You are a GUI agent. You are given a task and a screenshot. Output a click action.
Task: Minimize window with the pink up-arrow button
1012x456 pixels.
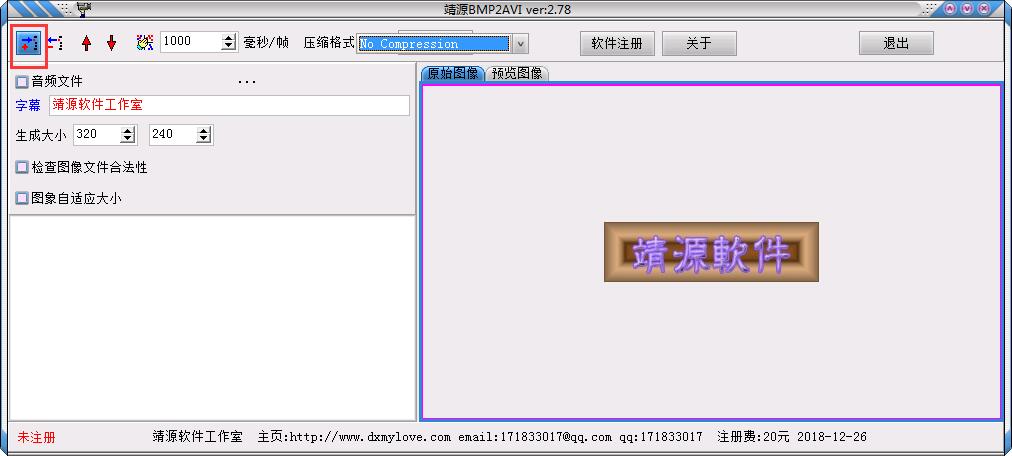pyautogui.click(x=950, y=9)
